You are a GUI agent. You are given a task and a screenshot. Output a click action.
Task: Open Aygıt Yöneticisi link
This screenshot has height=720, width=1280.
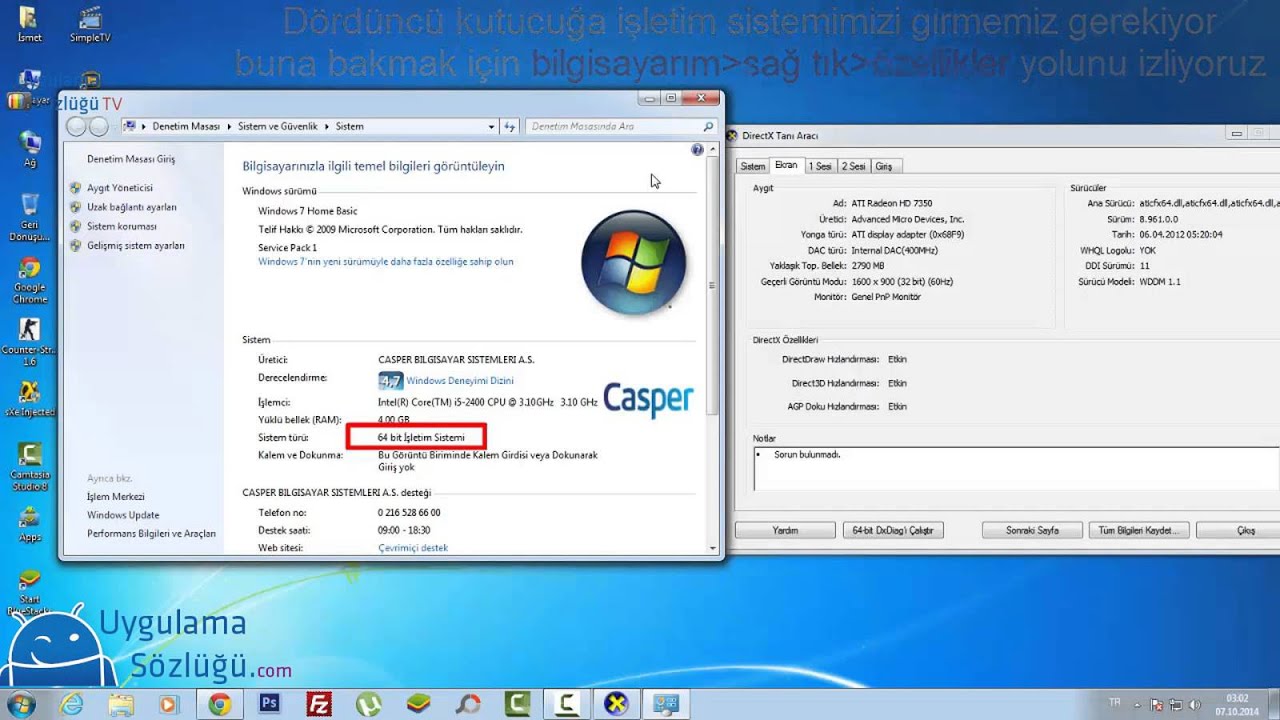tap(120, 188)
